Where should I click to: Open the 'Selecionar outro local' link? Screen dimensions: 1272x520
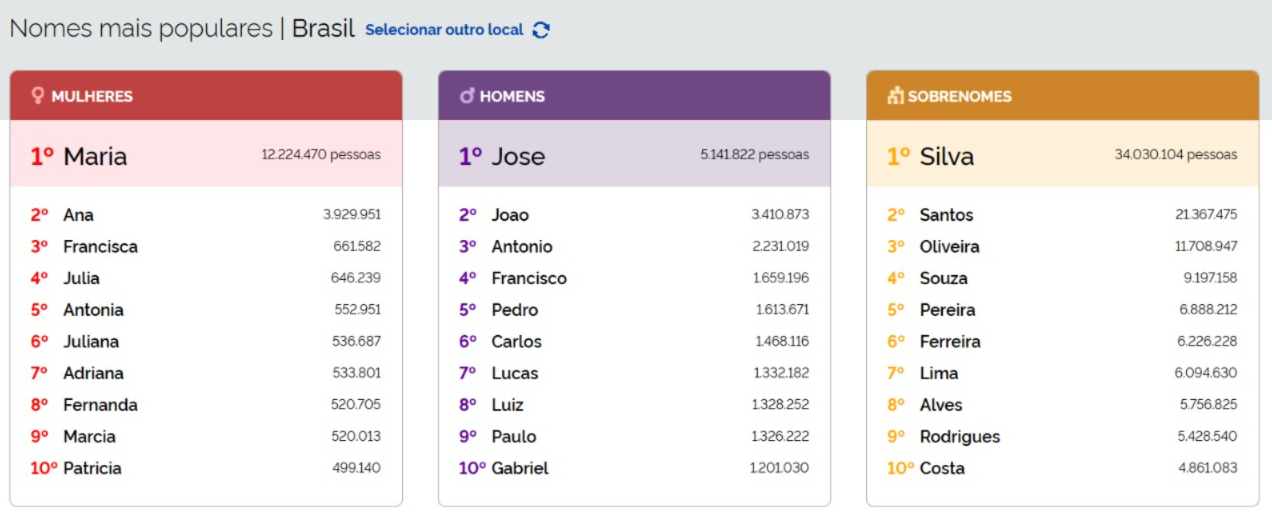(x=444, y=30)
